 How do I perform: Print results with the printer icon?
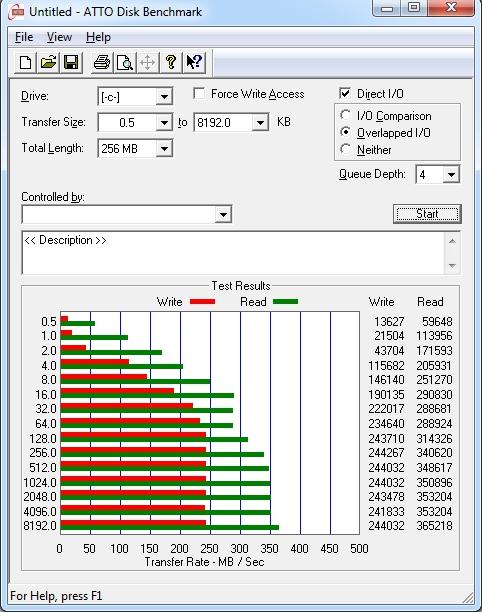pos(102,62)
